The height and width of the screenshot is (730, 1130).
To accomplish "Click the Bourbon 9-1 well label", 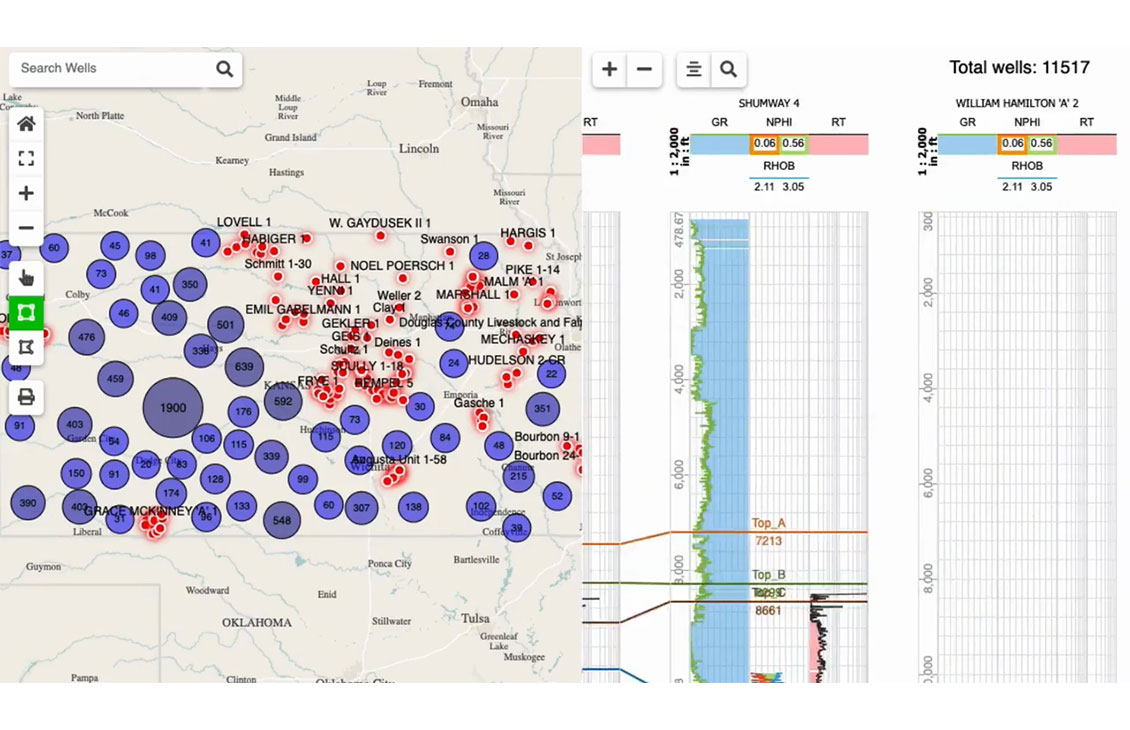I will tap(547, 437).
